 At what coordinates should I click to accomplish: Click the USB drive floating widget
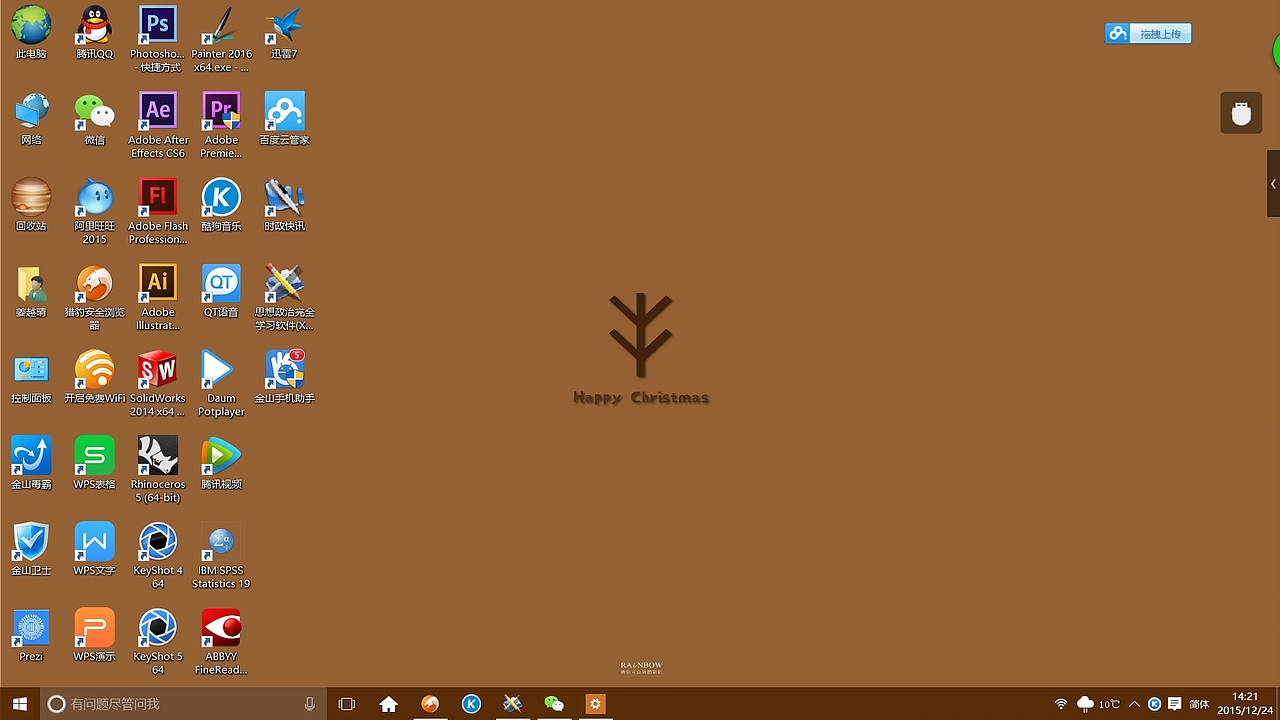click(x=1241, y=113)
